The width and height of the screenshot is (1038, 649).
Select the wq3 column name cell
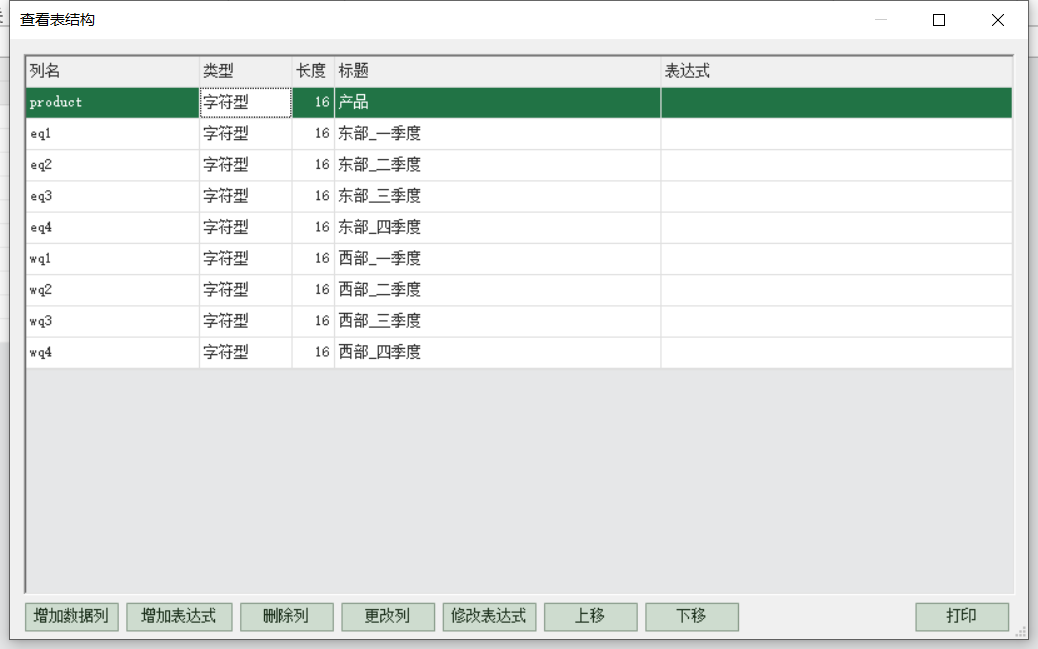tap(113, 321)
